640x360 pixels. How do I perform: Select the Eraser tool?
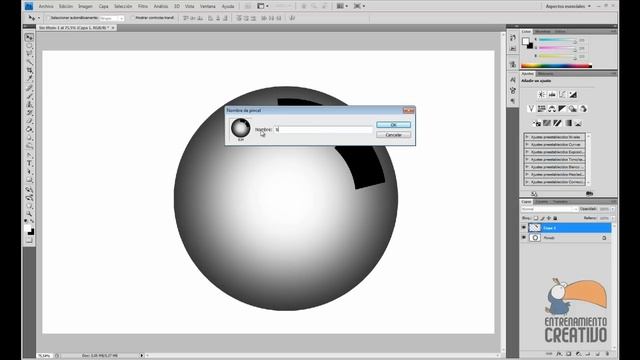tap(29, 121)
